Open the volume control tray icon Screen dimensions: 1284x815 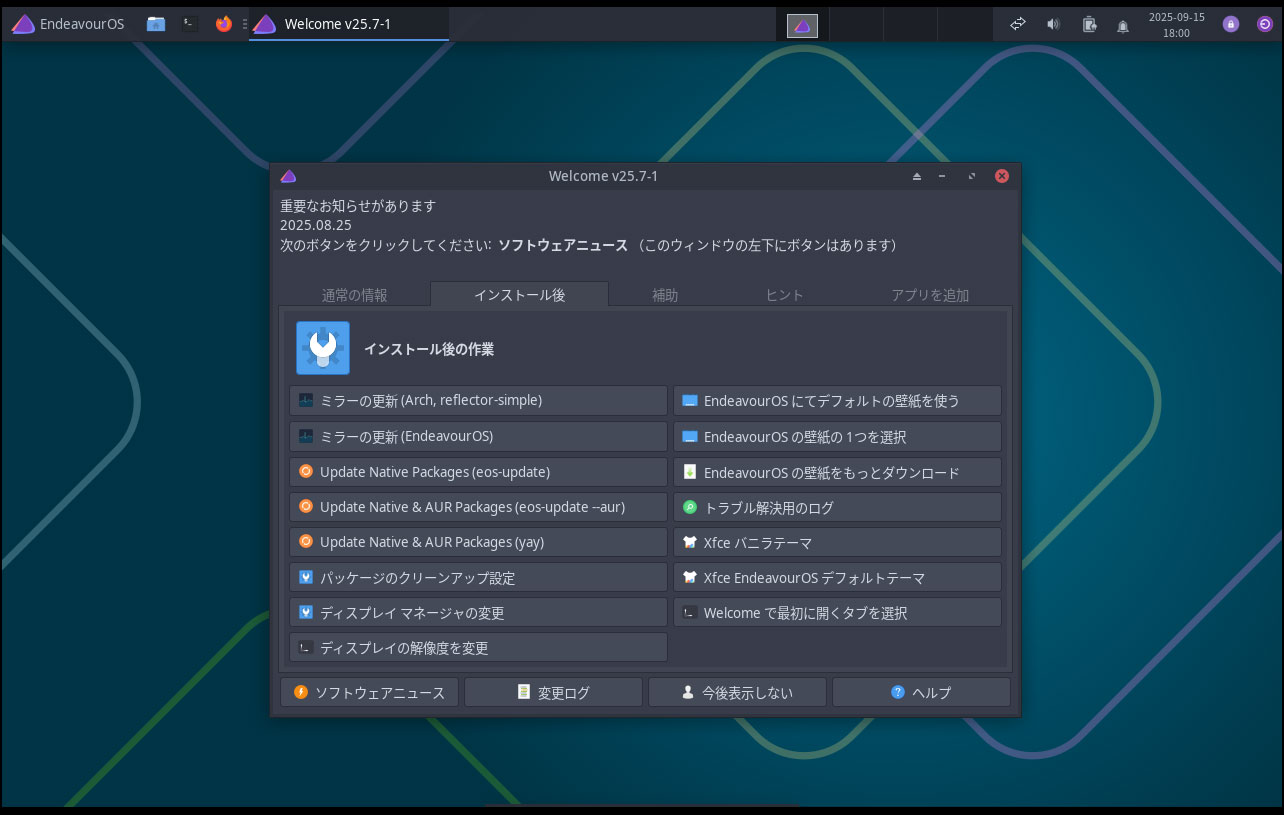click(1053, 24)
